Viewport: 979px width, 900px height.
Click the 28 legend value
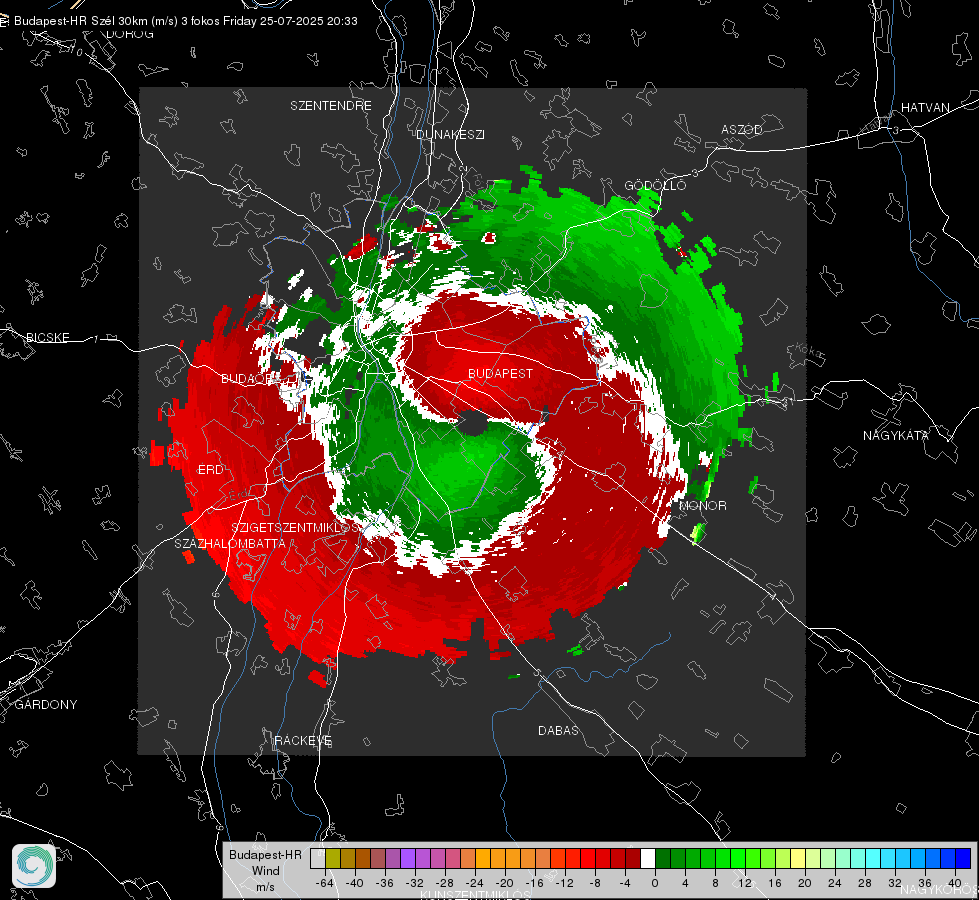(x=865, y=883)
